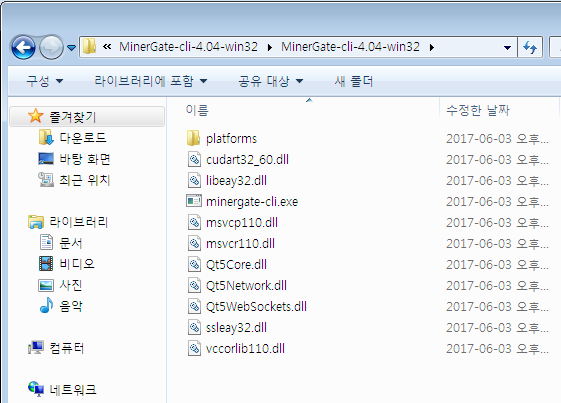The width and height of the screenshot is (561, 403).
Task: Show hidden path with double chevron
Action: 107,47
